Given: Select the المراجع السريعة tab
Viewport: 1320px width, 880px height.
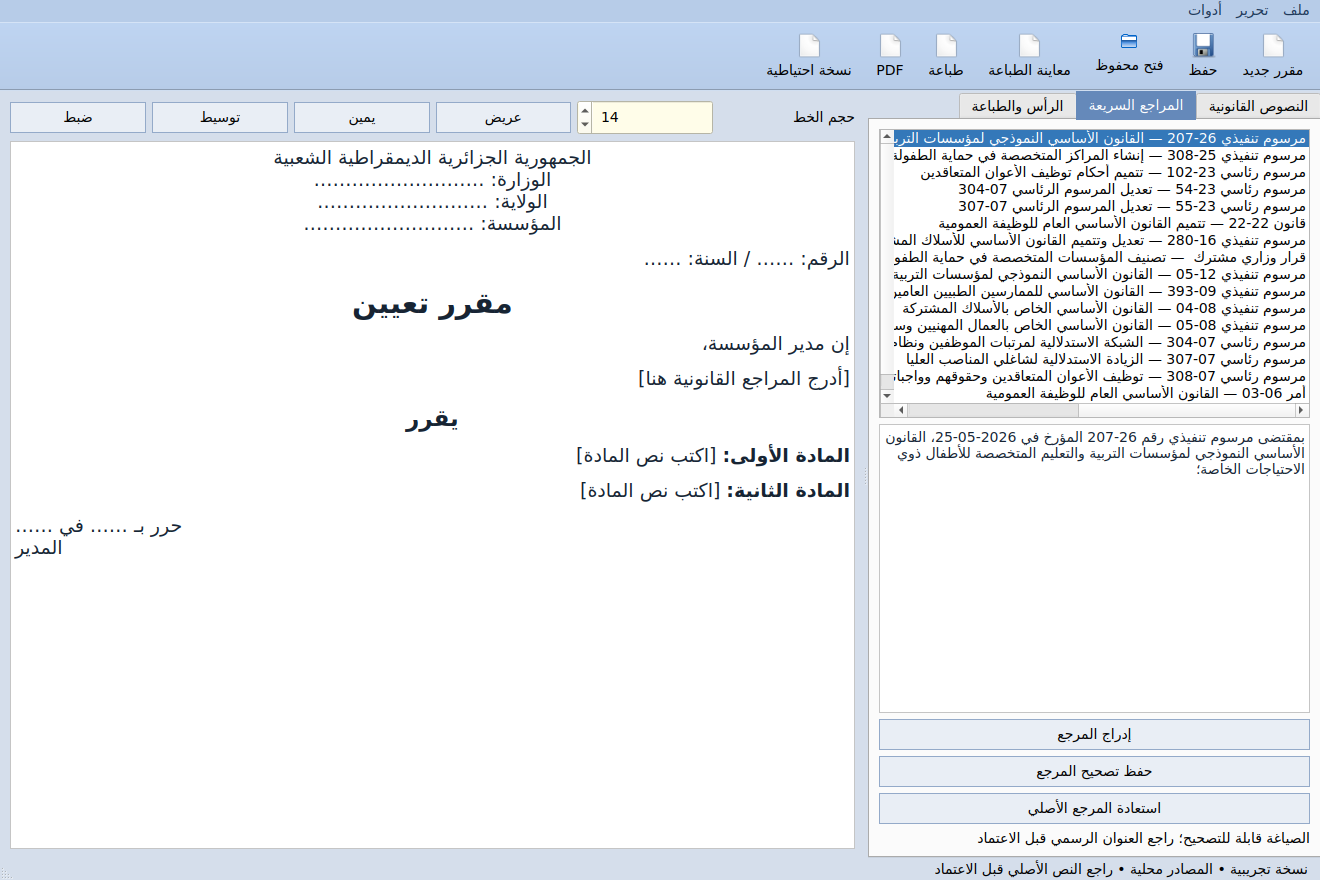Looking at the screenshot, I should click(1136, 105).
